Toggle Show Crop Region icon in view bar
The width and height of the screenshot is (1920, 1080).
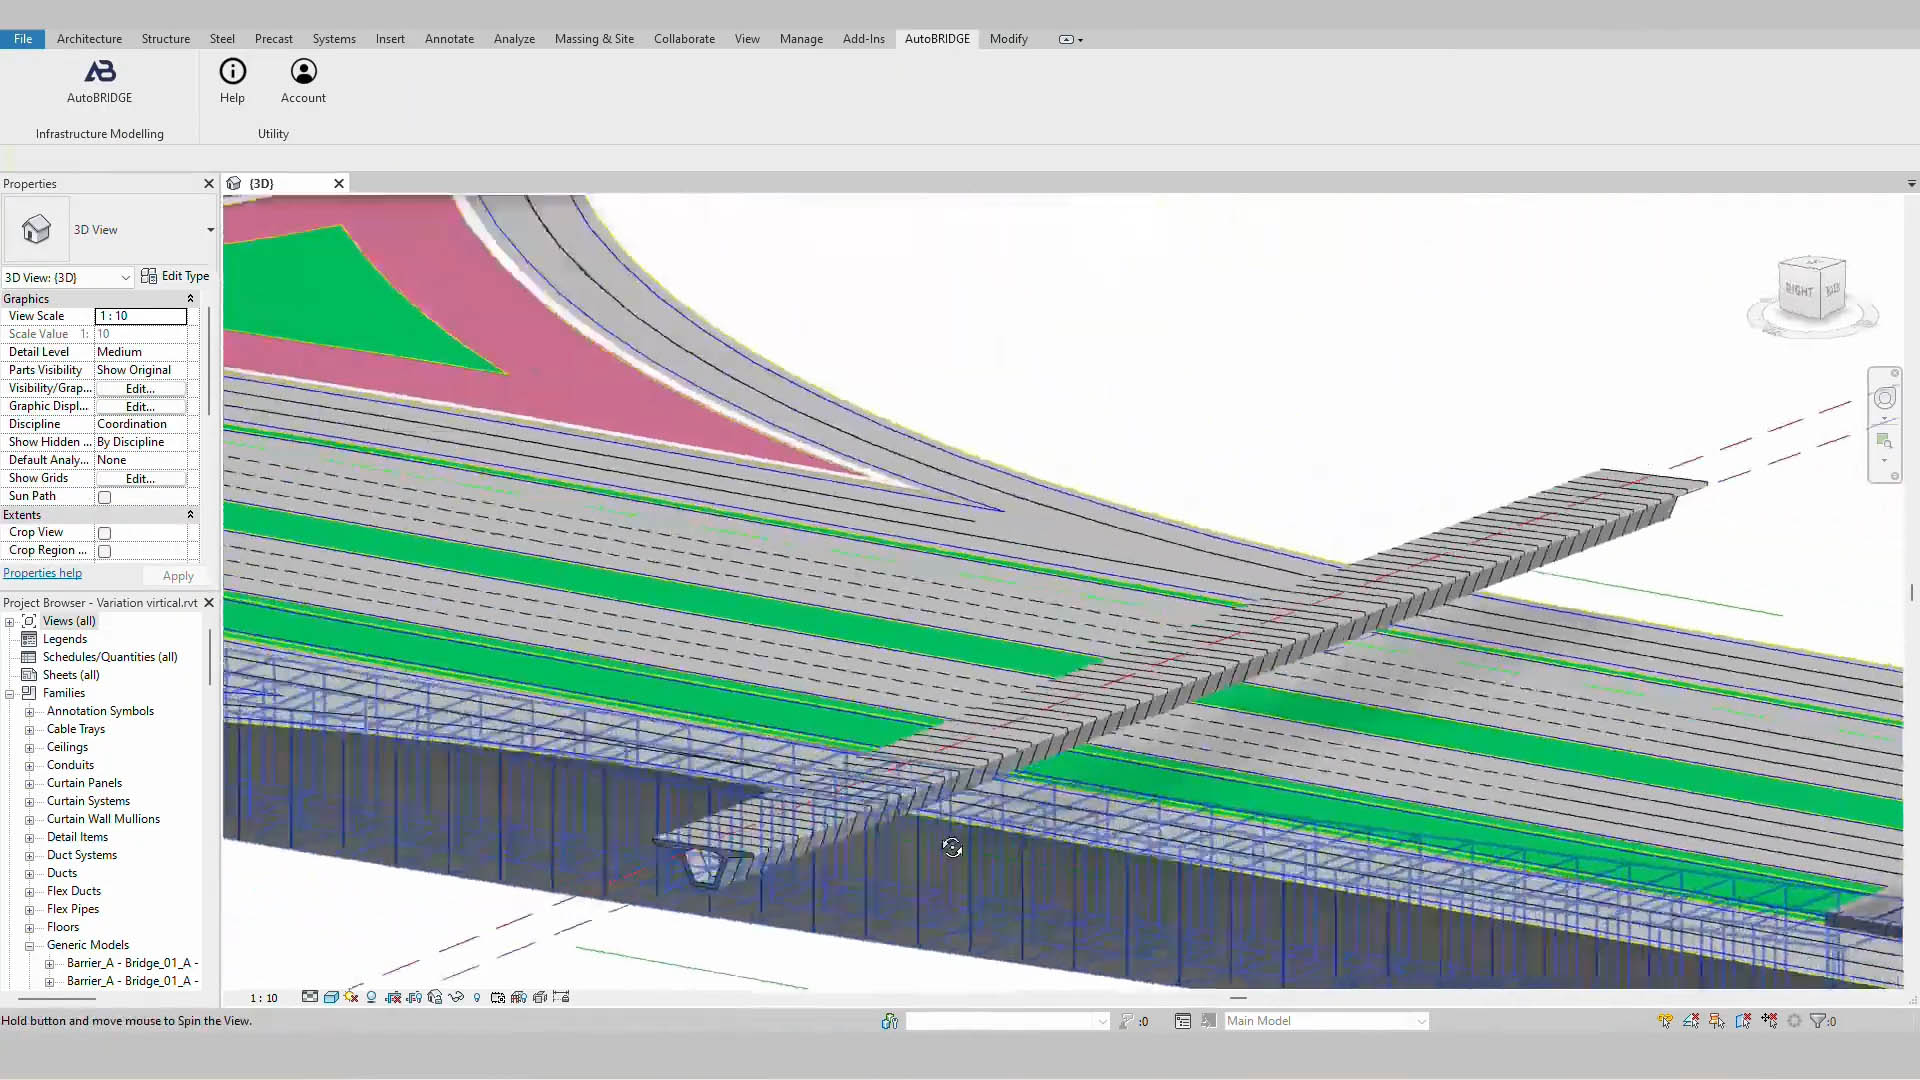click(414, 997)
